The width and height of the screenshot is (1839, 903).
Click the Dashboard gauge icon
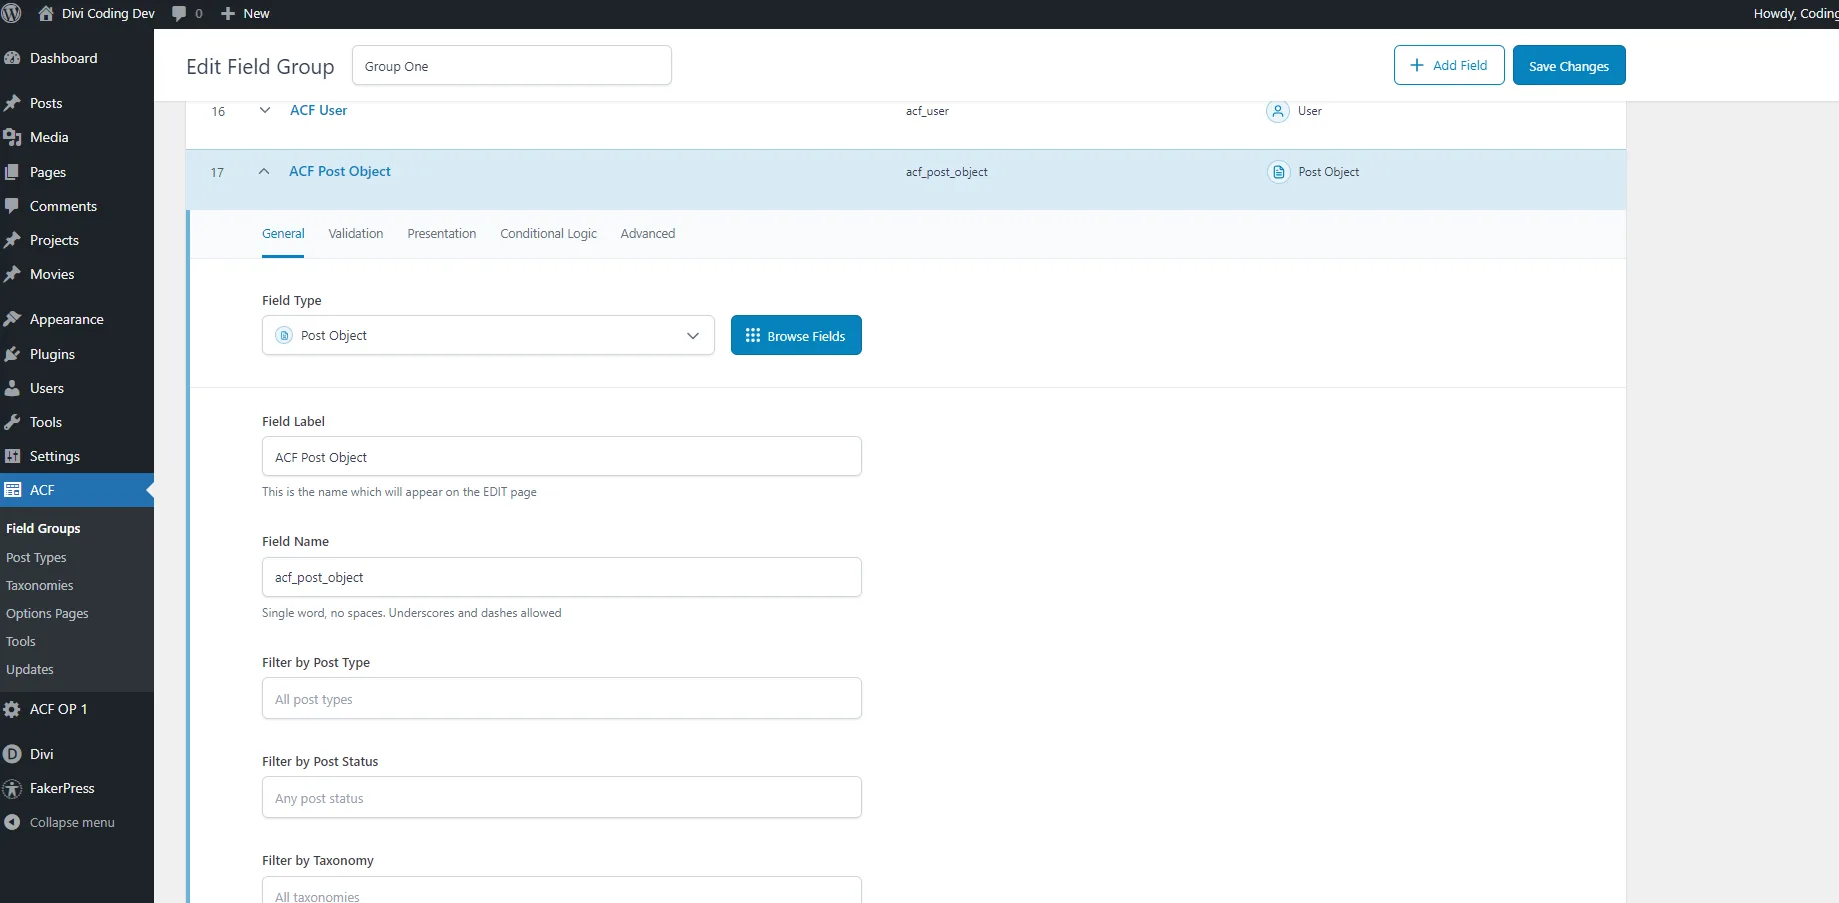pyautogui.click(x=12, y=59)
